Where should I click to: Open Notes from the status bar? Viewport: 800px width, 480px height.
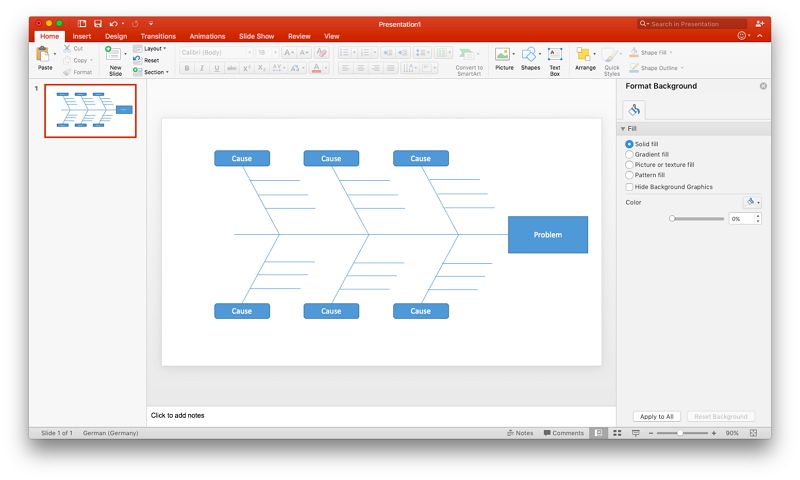[520, 433]
